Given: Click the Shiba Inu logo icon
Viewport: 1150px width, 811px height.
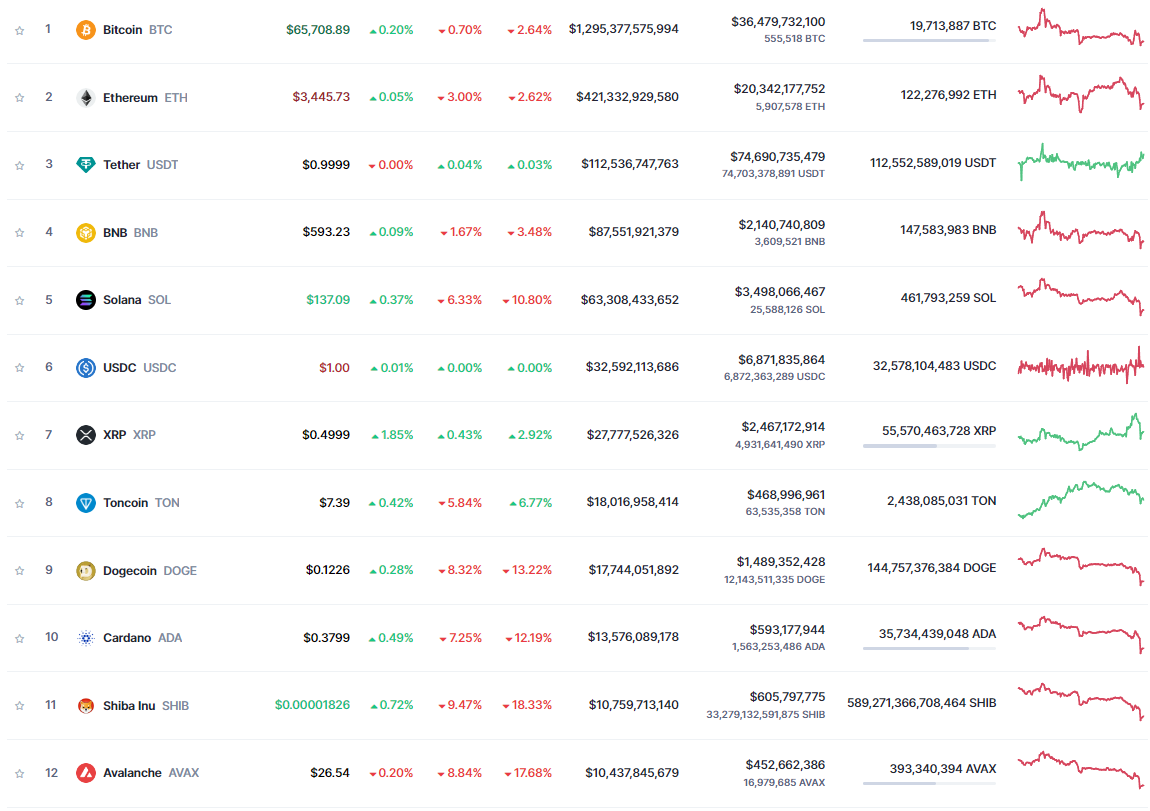Looking at the screenshot, I should point(86,705).
